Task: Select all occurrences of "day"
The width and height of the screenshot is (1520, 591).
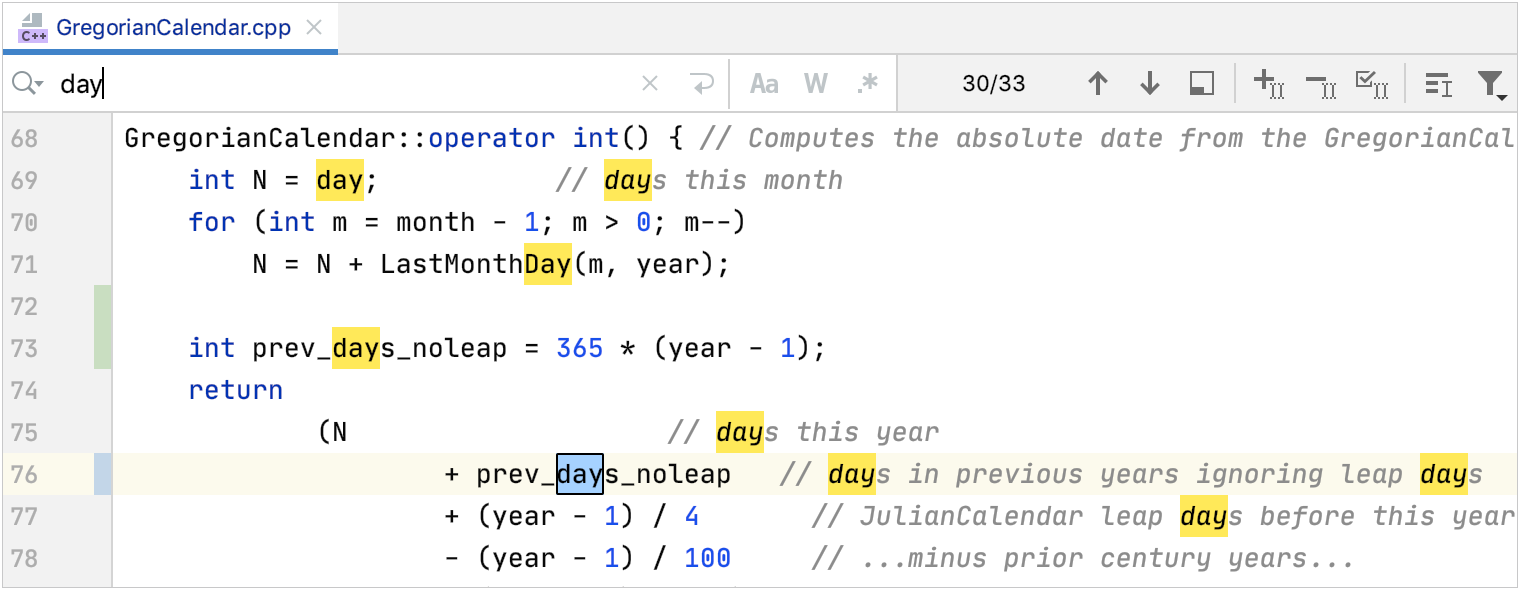Action: (1373, 84)
